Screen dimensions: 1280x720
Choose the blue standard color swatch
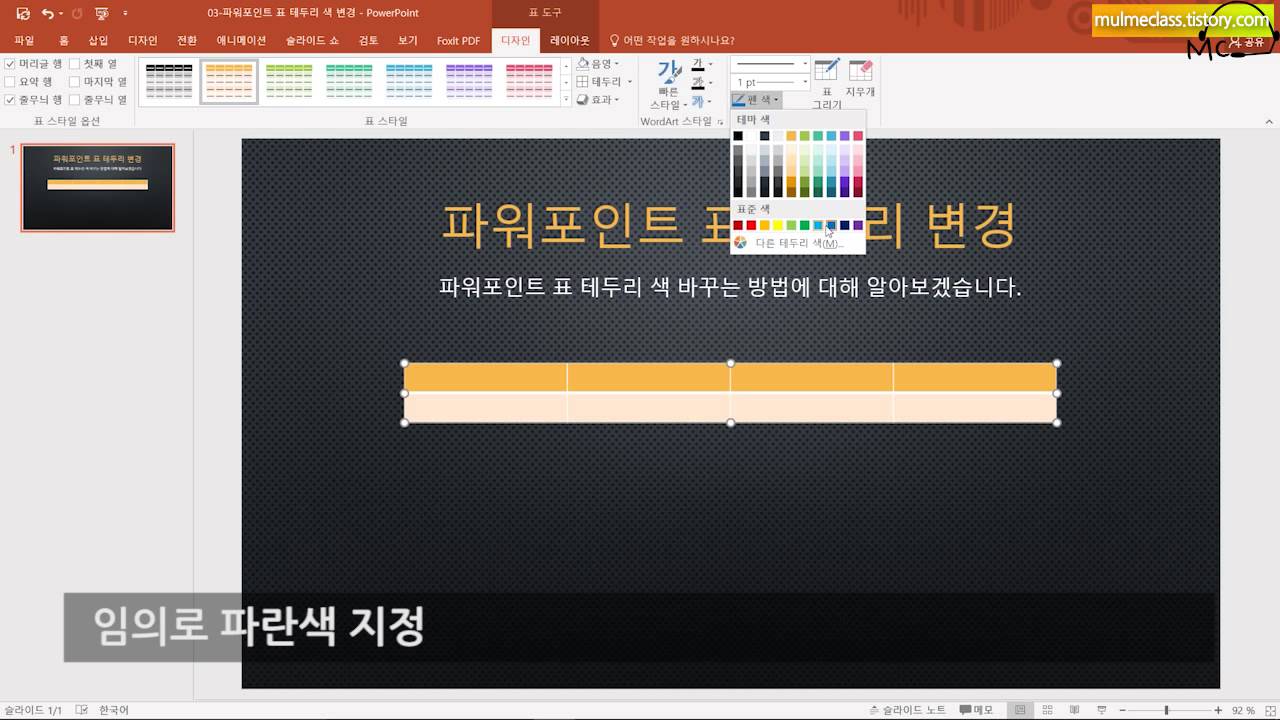[831, 225]
